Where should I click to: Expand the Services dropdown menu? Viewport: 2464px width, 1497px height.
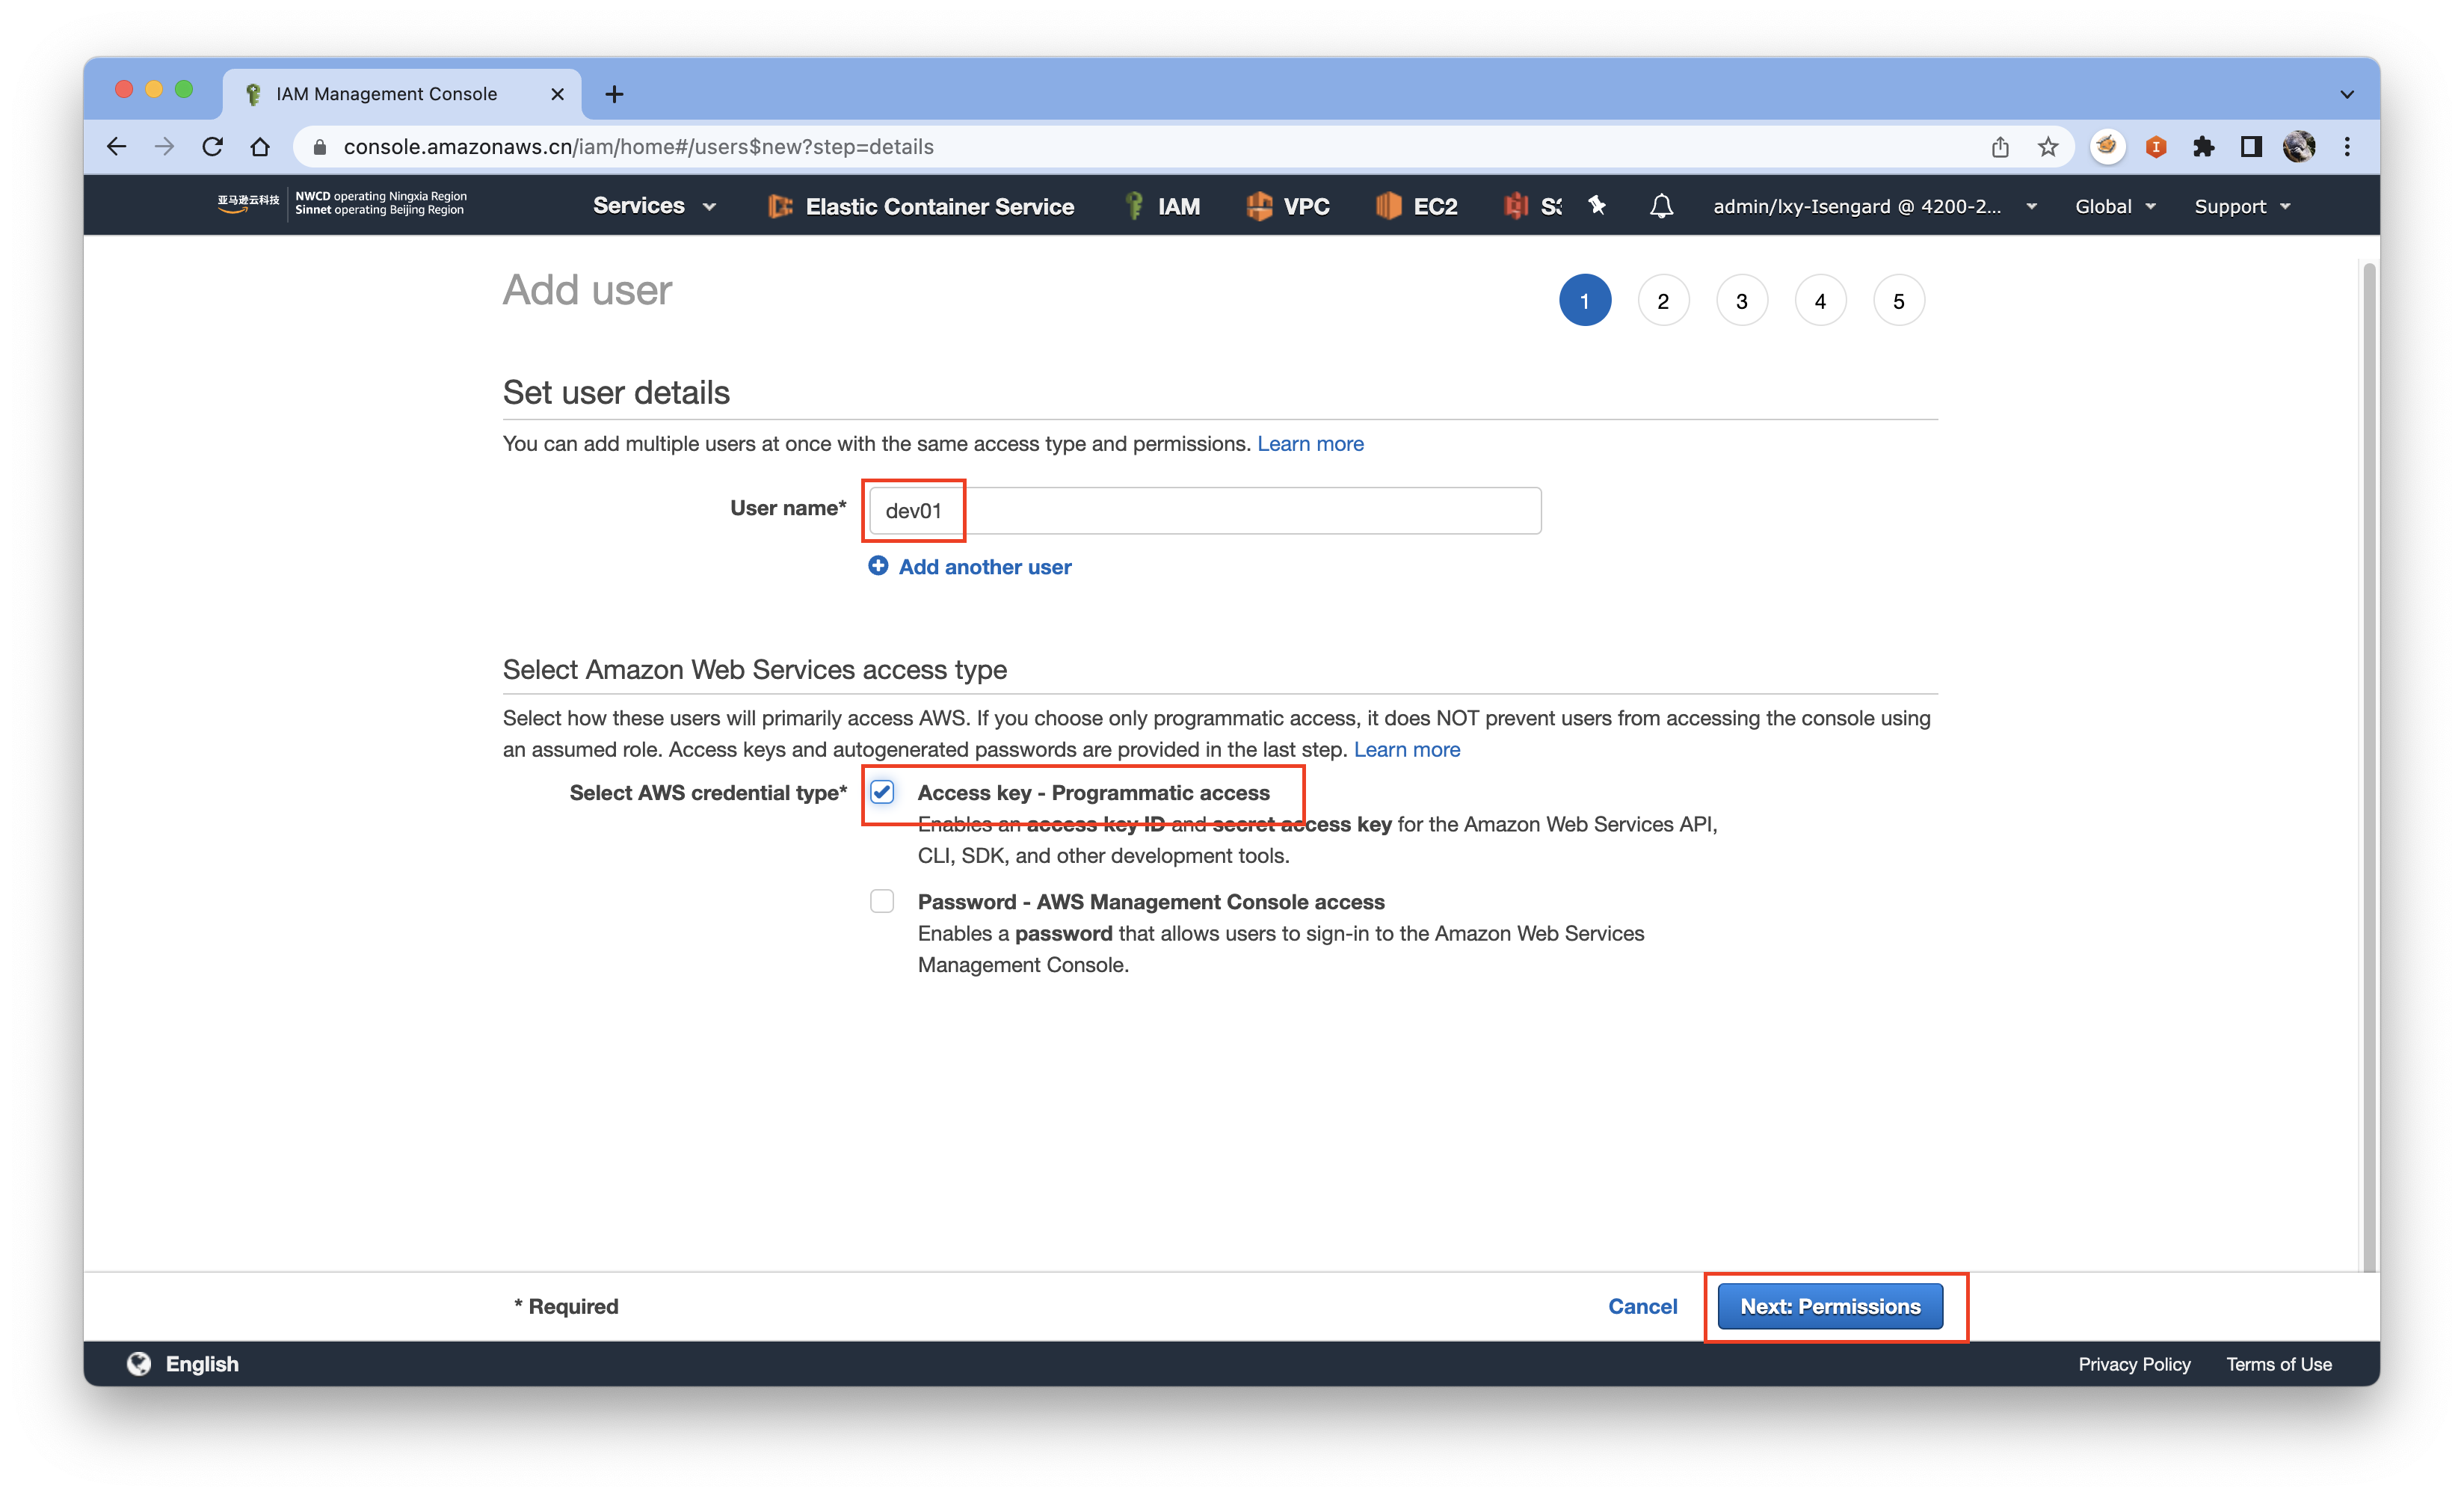[x=655, y=206]
